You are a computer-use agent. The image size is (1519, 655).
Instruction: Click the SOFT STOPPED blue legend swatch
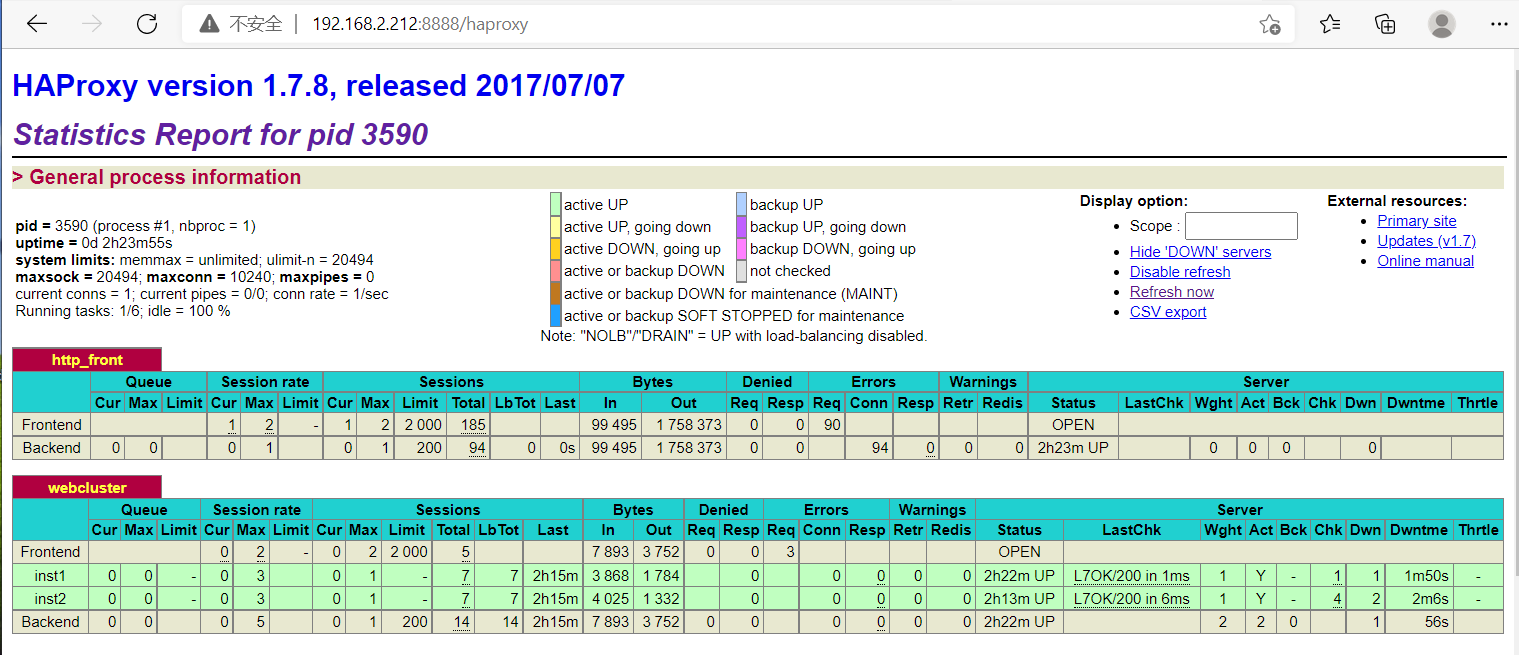[555, 315]
